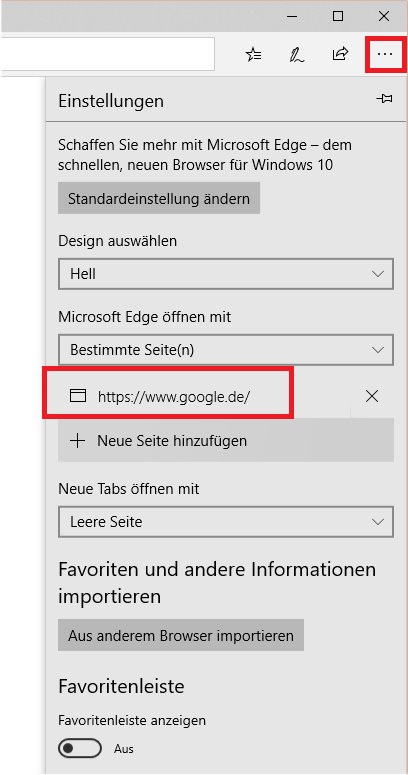Click Aus anderem Browser importieren button
Screen dimensions: 408x775
181,635
